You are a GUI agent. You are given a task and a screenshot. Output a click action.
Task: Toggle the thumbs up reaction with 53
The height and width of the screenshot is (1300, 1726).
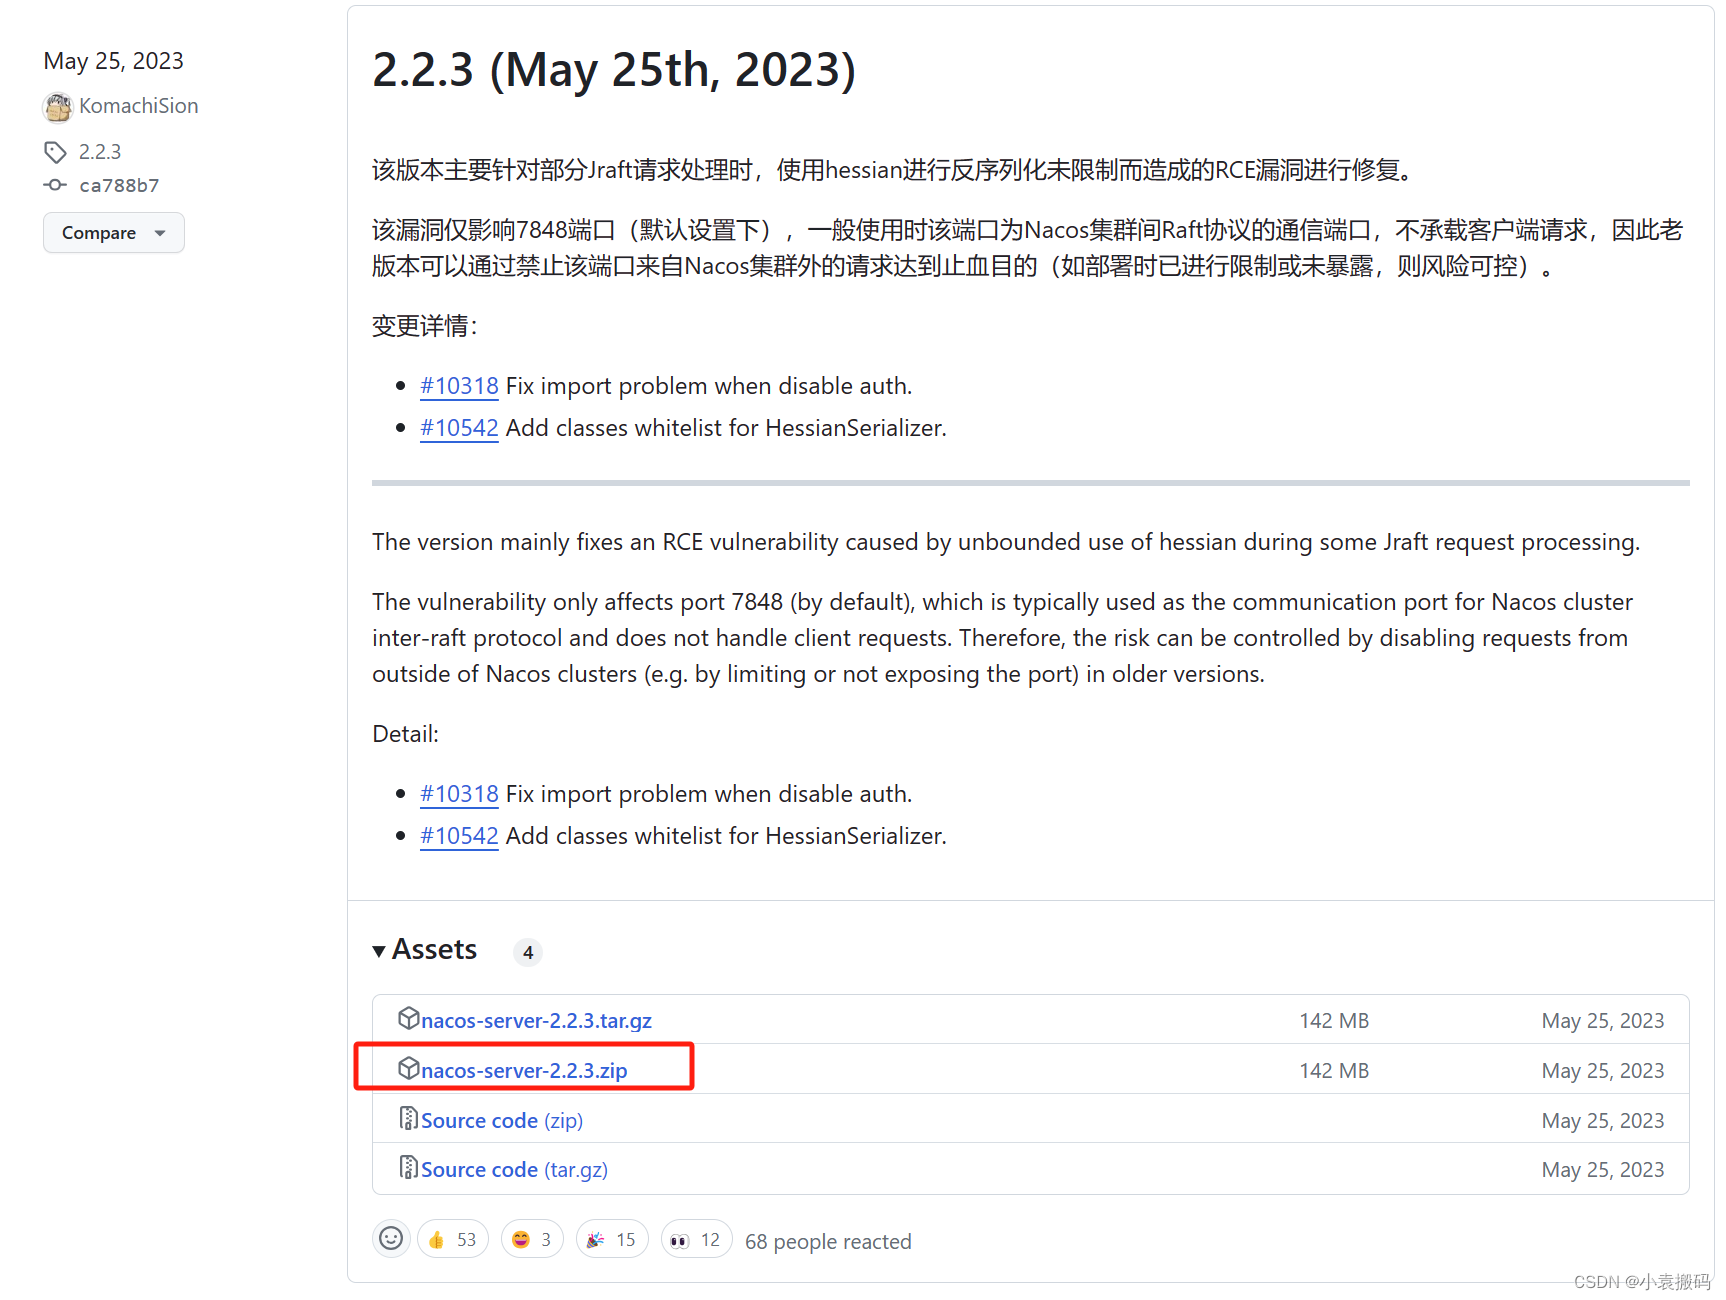(453, 1239)
